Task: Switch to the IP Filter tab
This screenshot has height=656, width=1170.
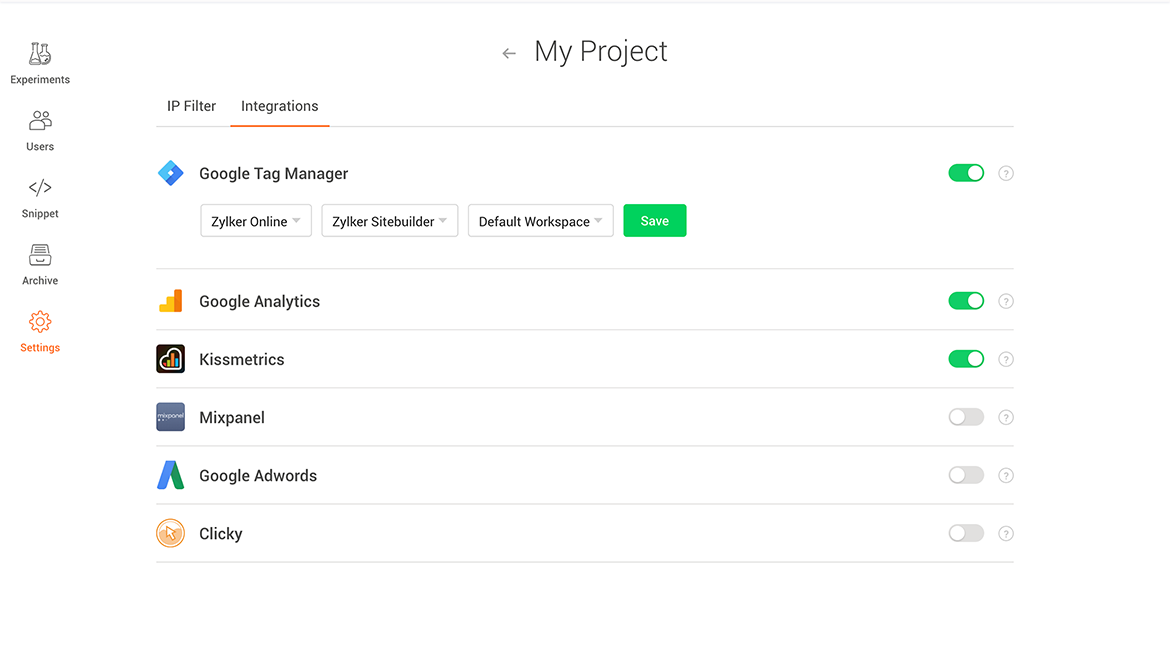Action: [x=192, y=106]
